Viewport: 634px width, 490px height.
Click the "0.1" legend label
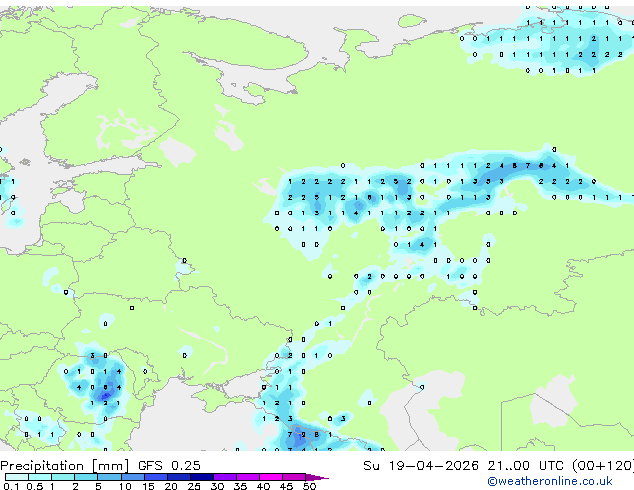(x=11, y=486)
